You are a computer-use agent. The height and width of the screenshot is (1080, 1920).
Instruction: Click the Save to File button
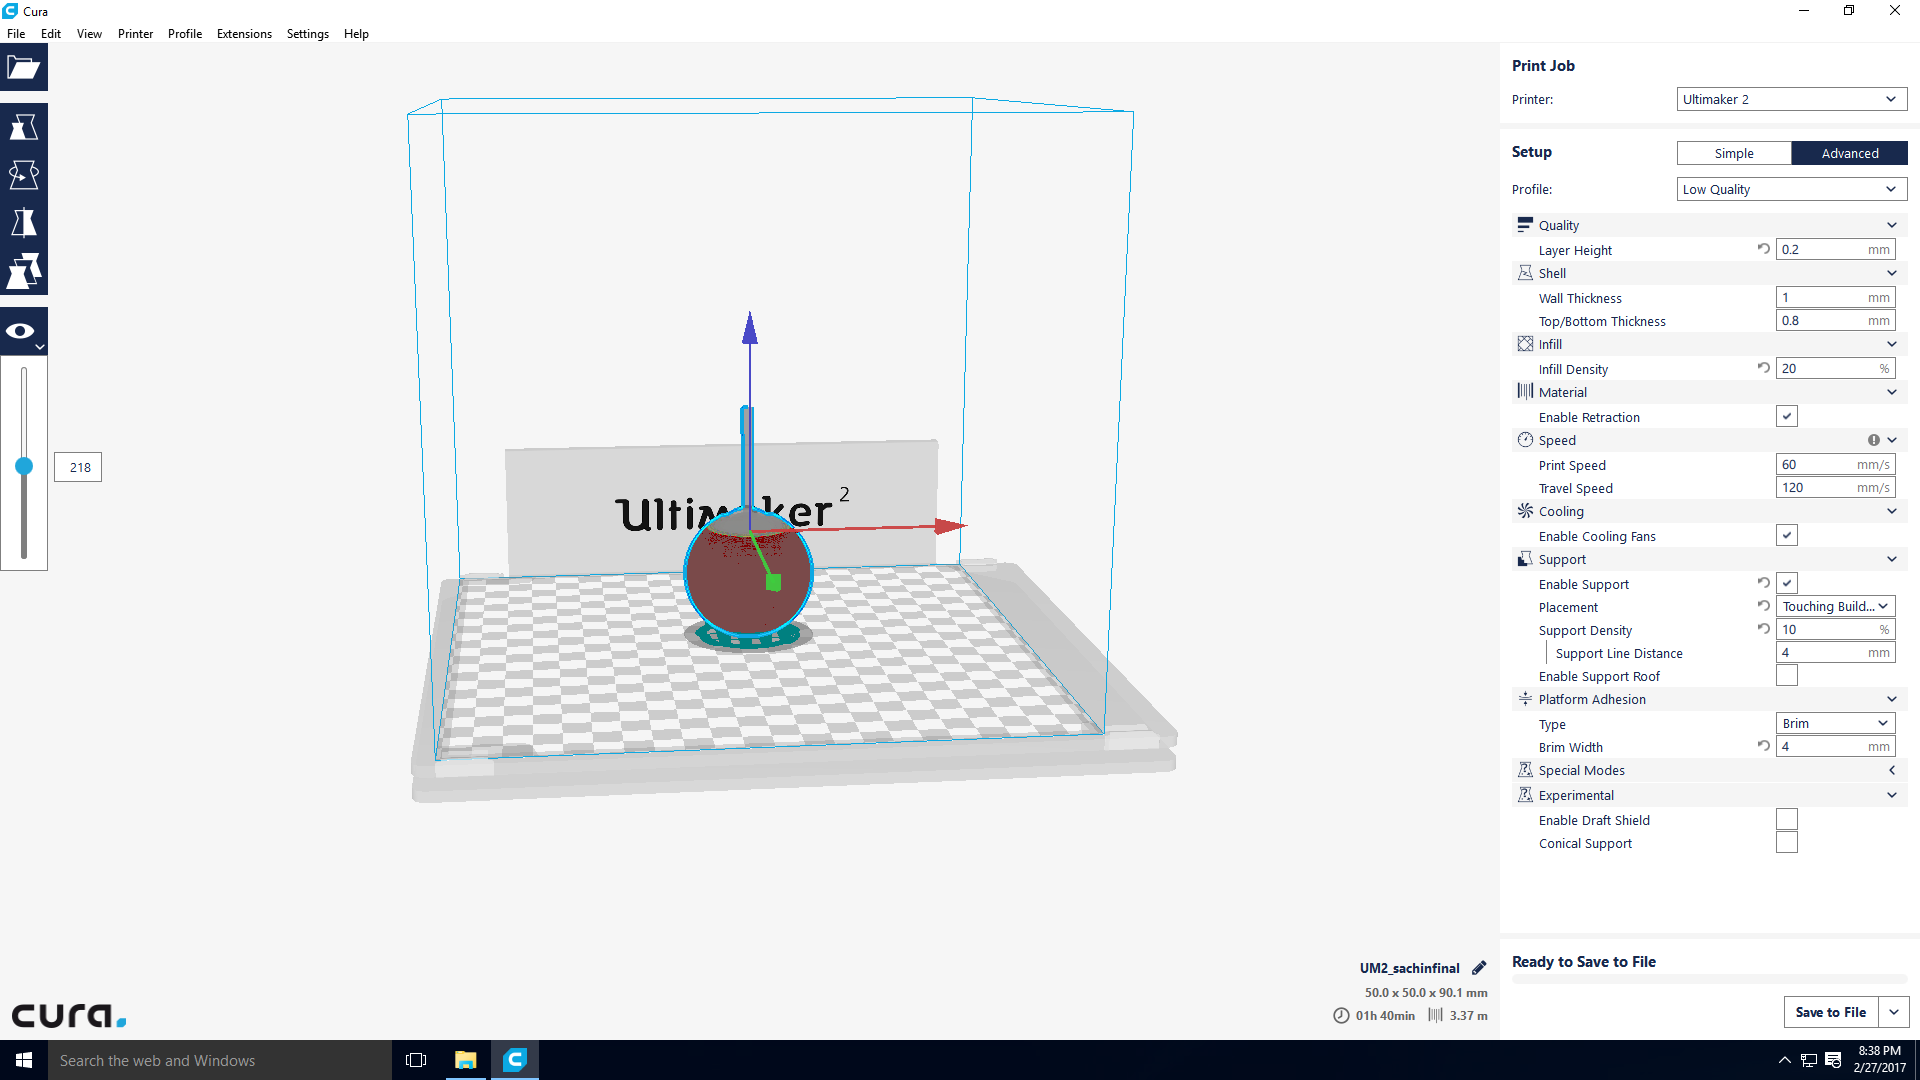(1831, 1012)
